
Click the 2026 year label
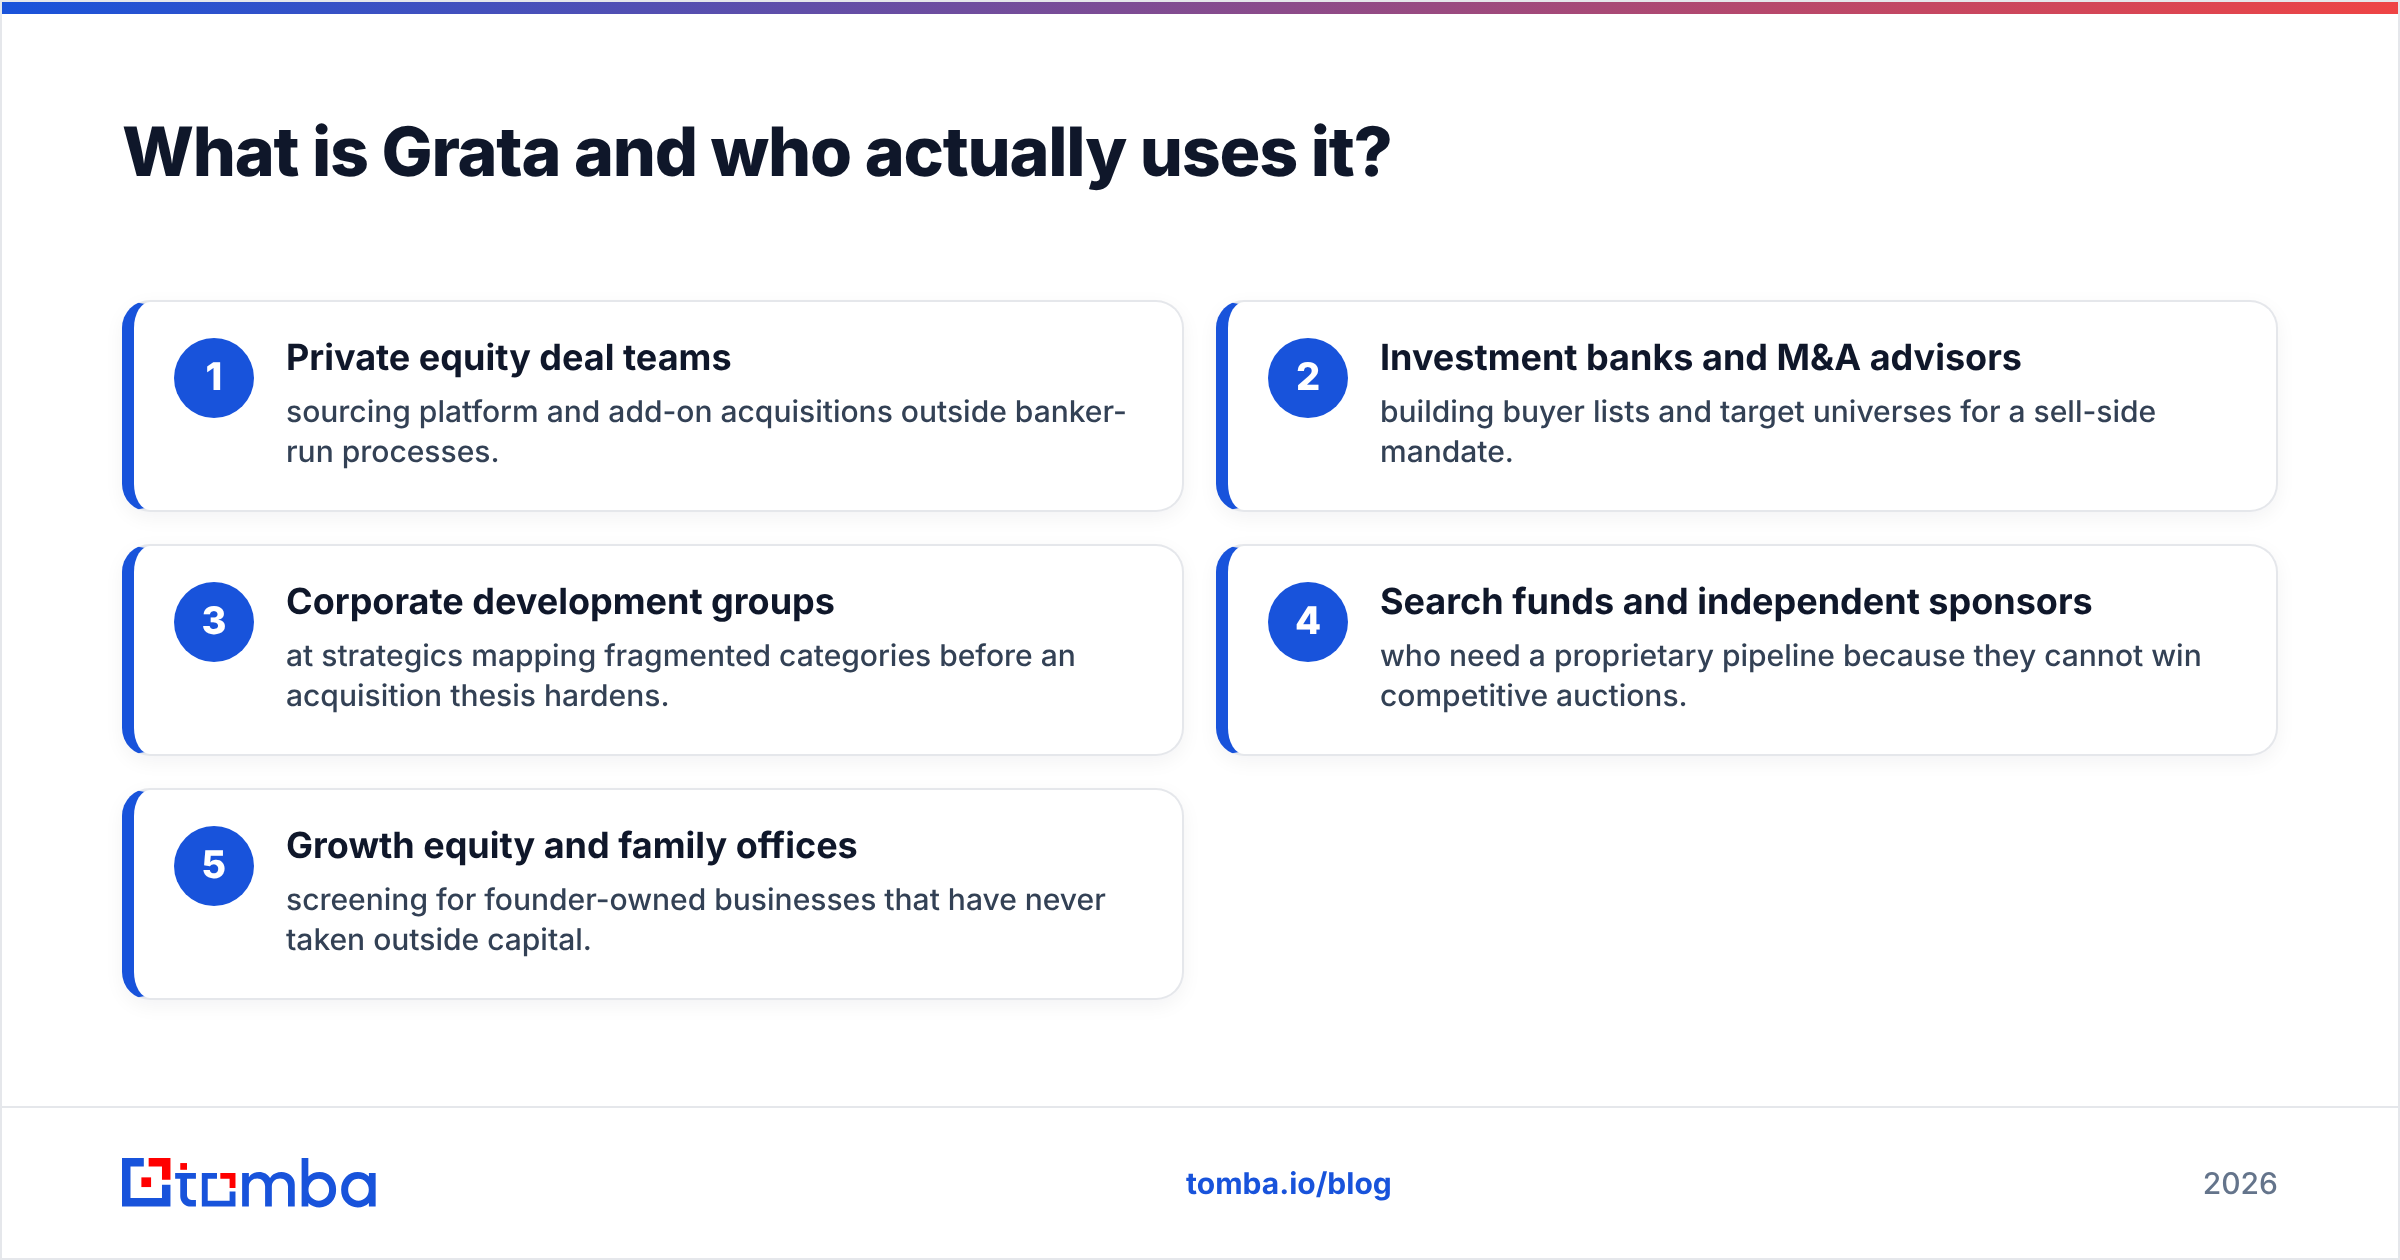pyautogui.click(x=2240, y=1184)
